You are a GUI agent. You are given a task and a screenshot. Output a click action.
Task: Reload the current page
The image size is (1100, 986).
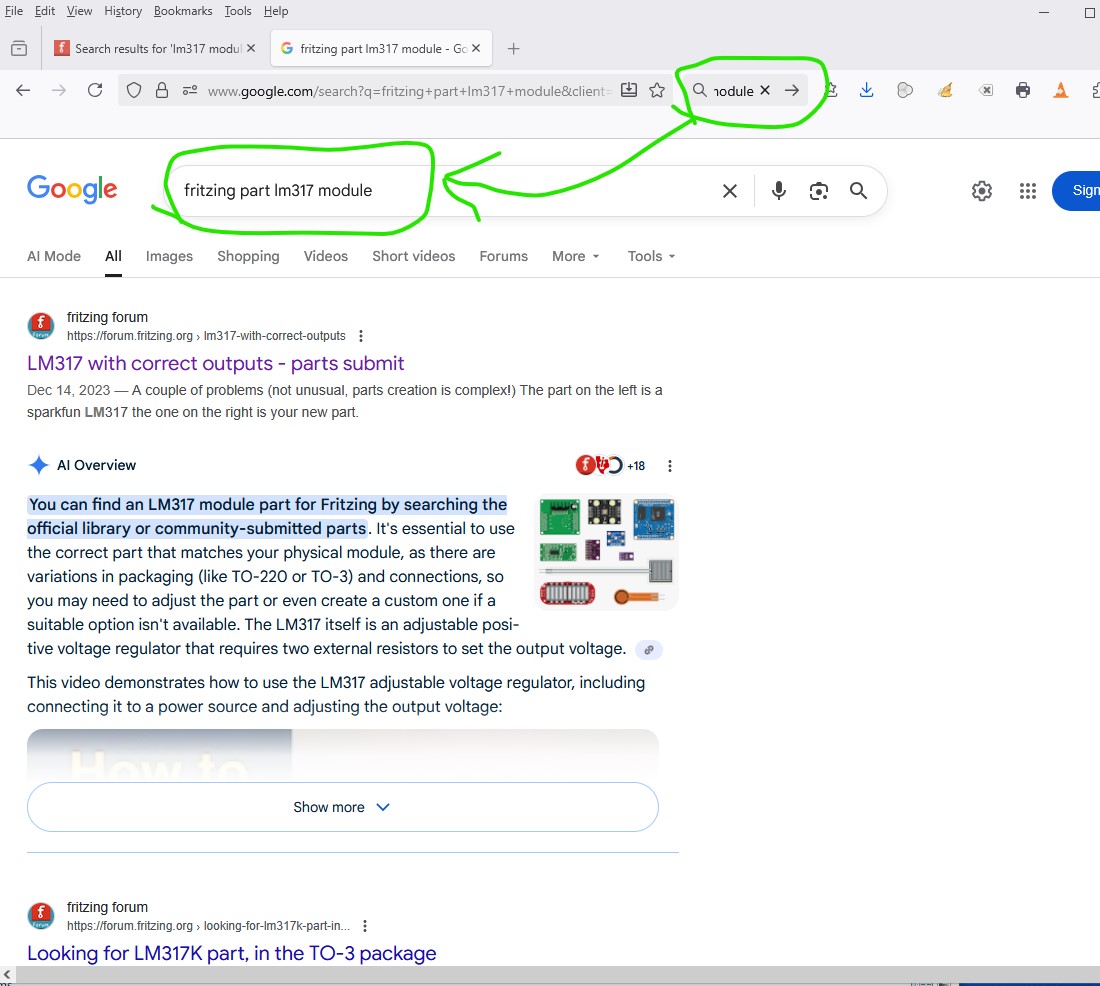tap(95, 91)
